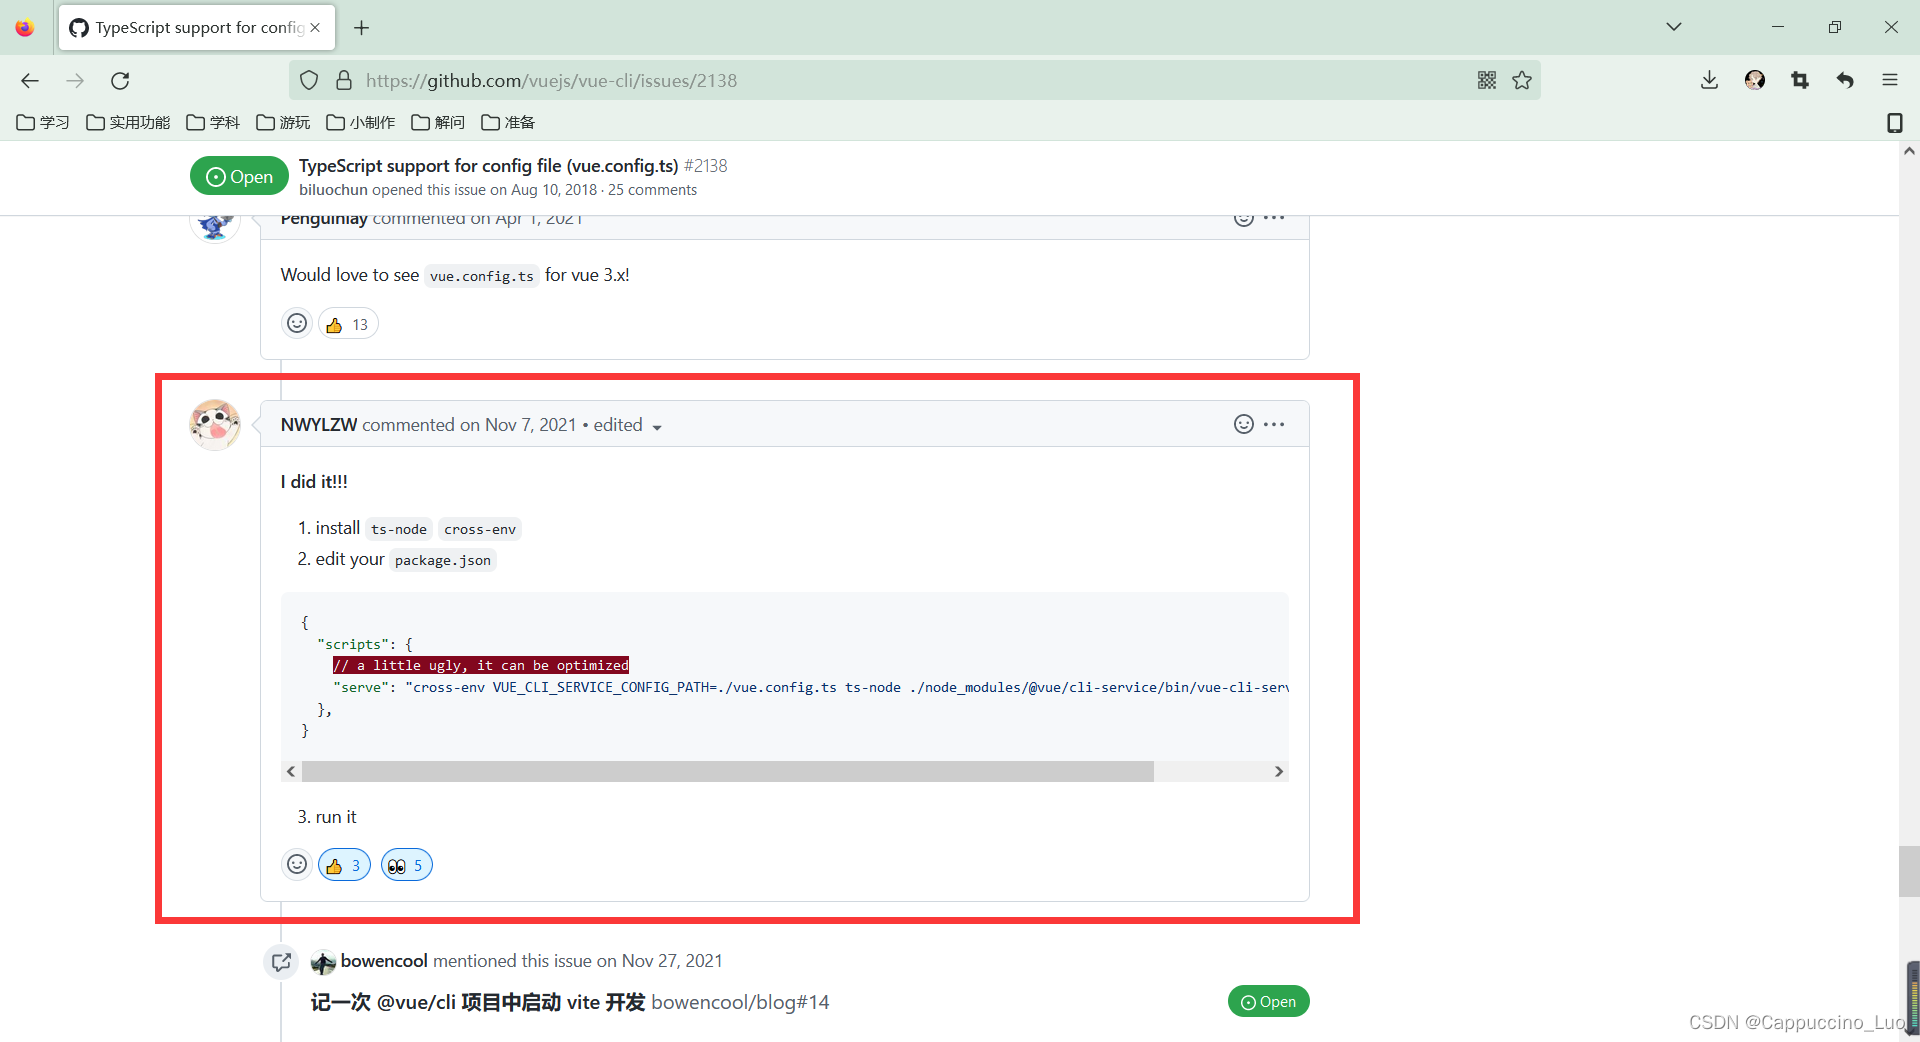Open QR code icon in address bar

click(x=1487, y=81)
